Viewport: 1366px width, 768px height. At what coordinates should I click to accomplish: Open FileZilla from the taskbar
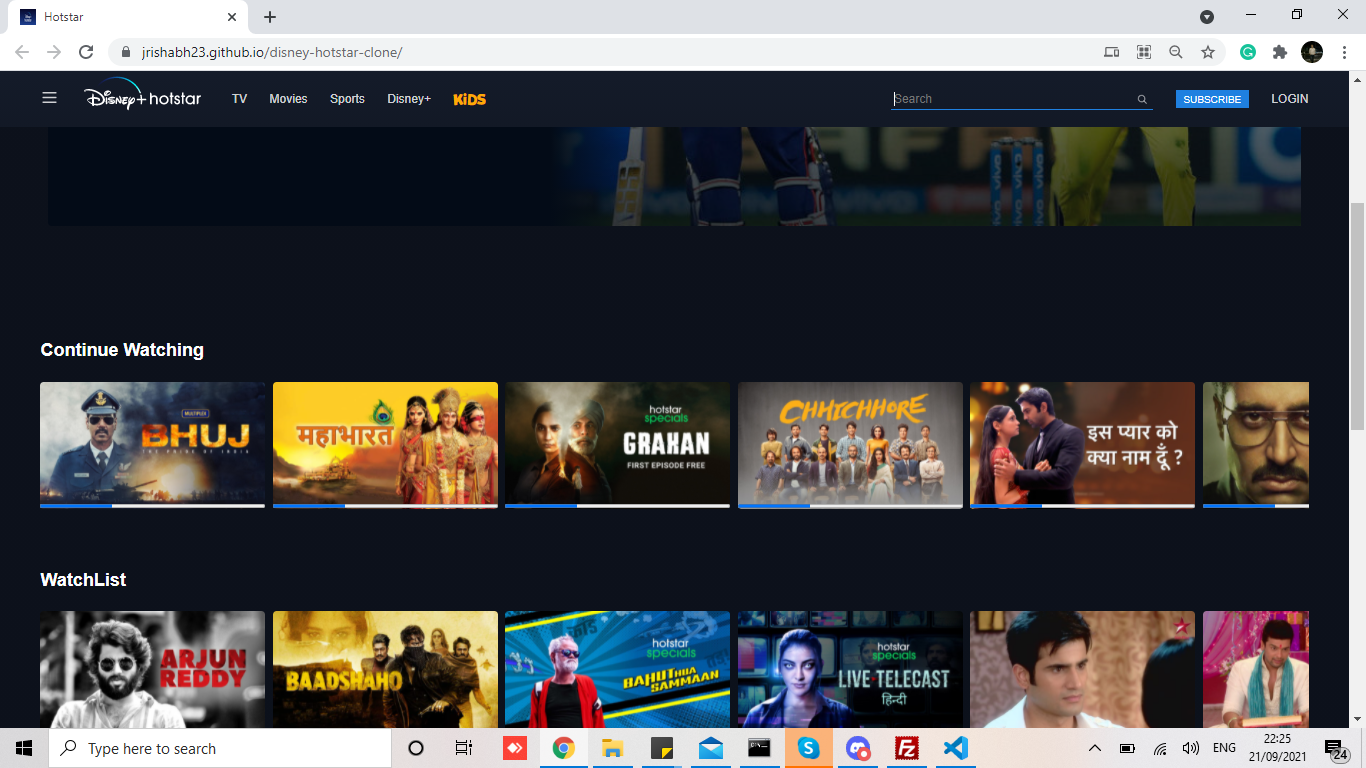tap(906, 748)
